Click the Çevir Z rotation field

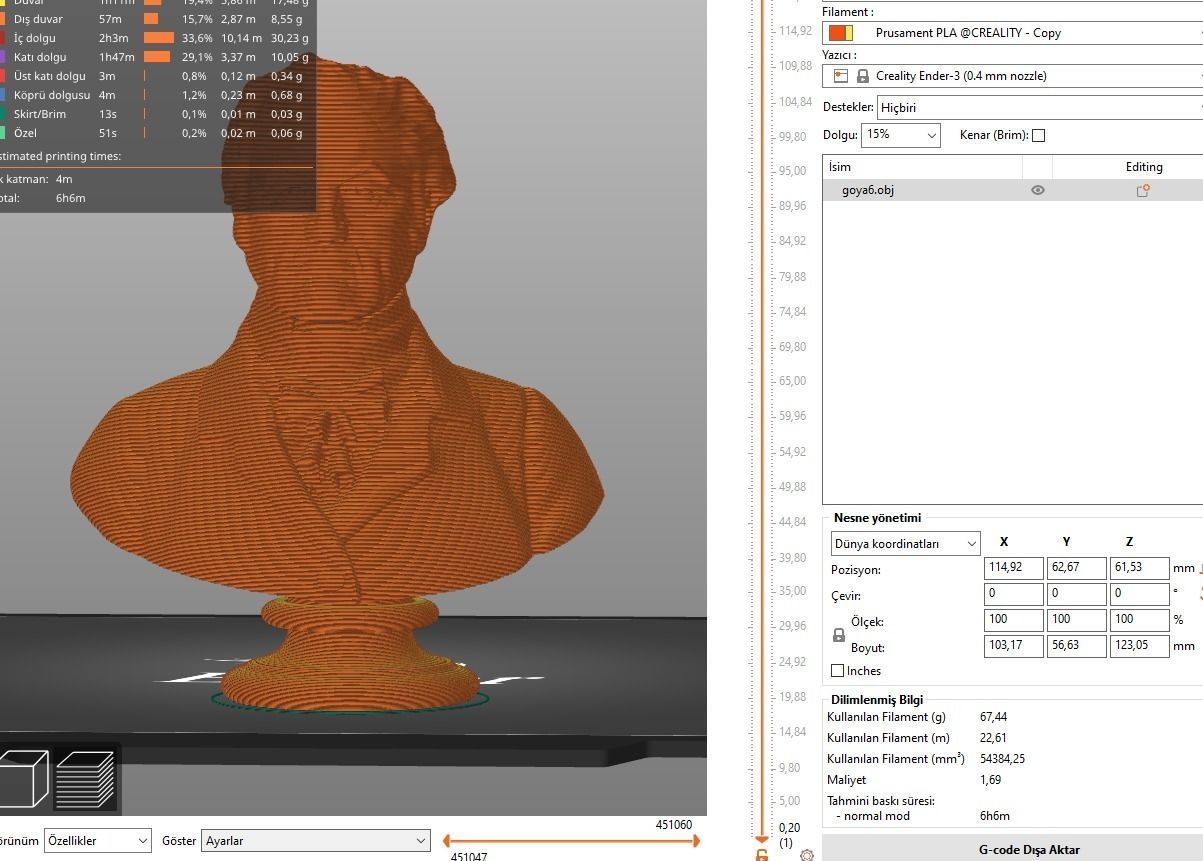[1139, 593]
